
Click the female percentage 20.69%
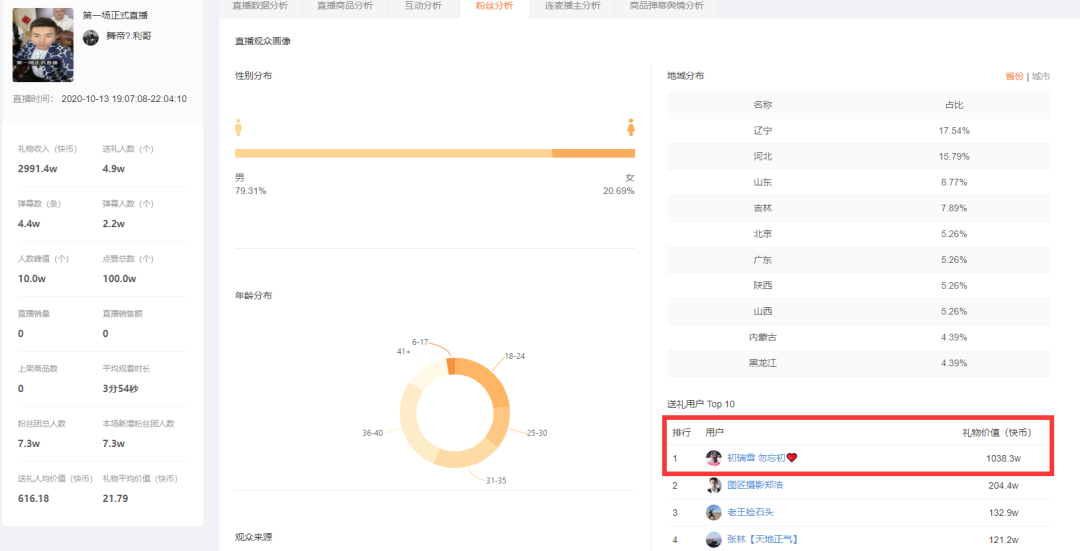coord(619,191)
